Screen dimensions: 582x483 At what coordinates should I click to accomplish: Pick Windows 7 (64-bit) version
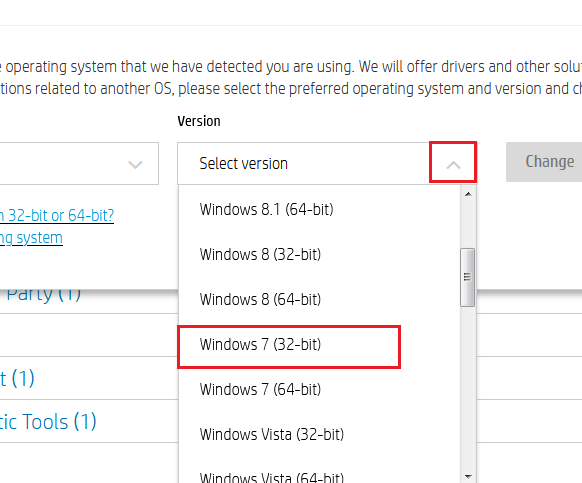(x=260, y=389)
